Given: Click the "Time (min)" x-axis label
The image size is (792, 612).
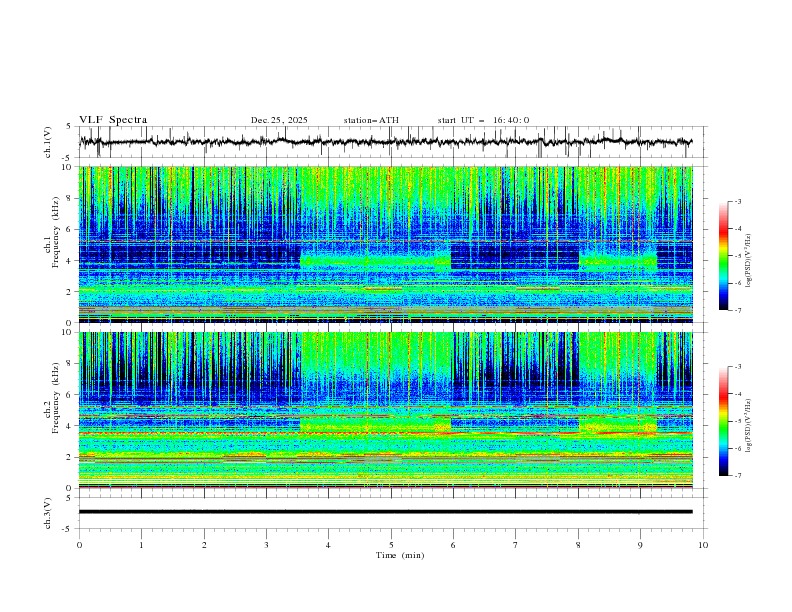Looking at the screenshot, I should [x=400, y=555].
